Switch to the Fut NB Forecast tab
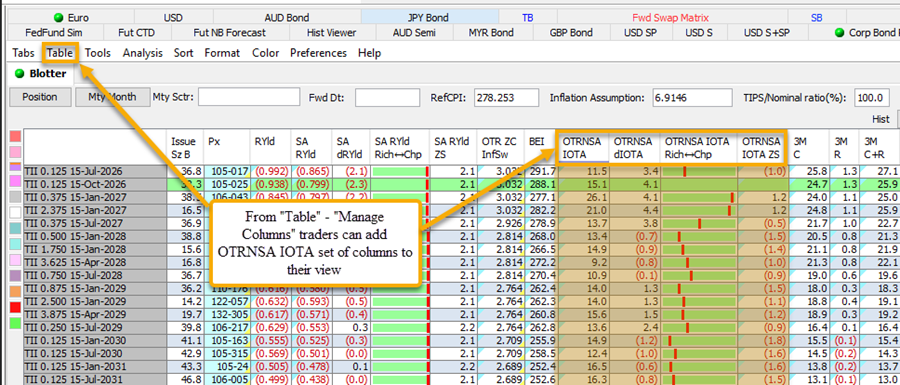The width and height of the screenshot is (900, 385). [x=230, y=33]
